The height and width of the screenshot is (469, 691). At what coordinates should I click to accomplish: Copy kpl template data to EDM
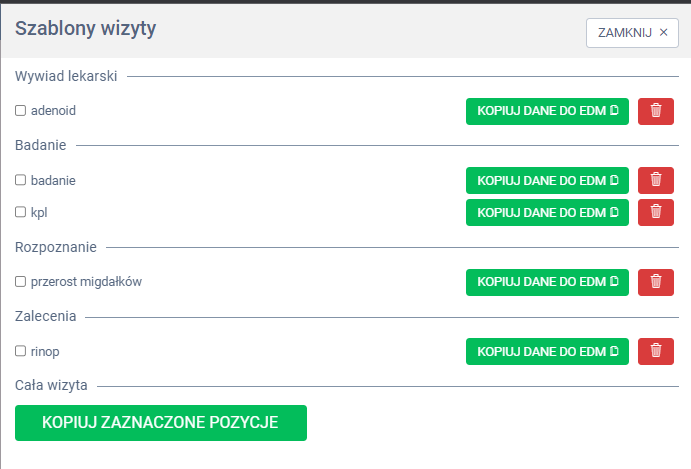click(547, 212)
